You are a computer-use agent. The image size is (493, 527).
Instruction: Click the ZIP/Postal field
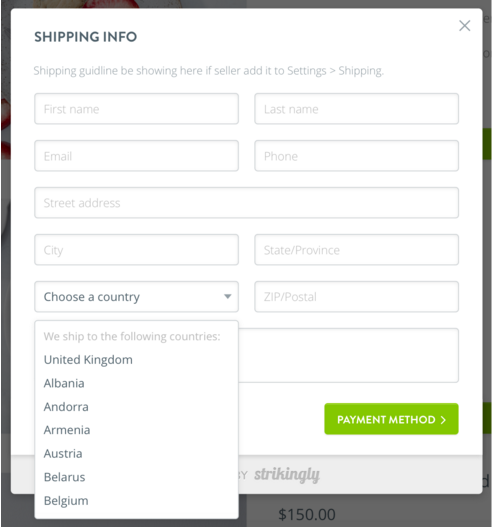(x=357, y=296)
